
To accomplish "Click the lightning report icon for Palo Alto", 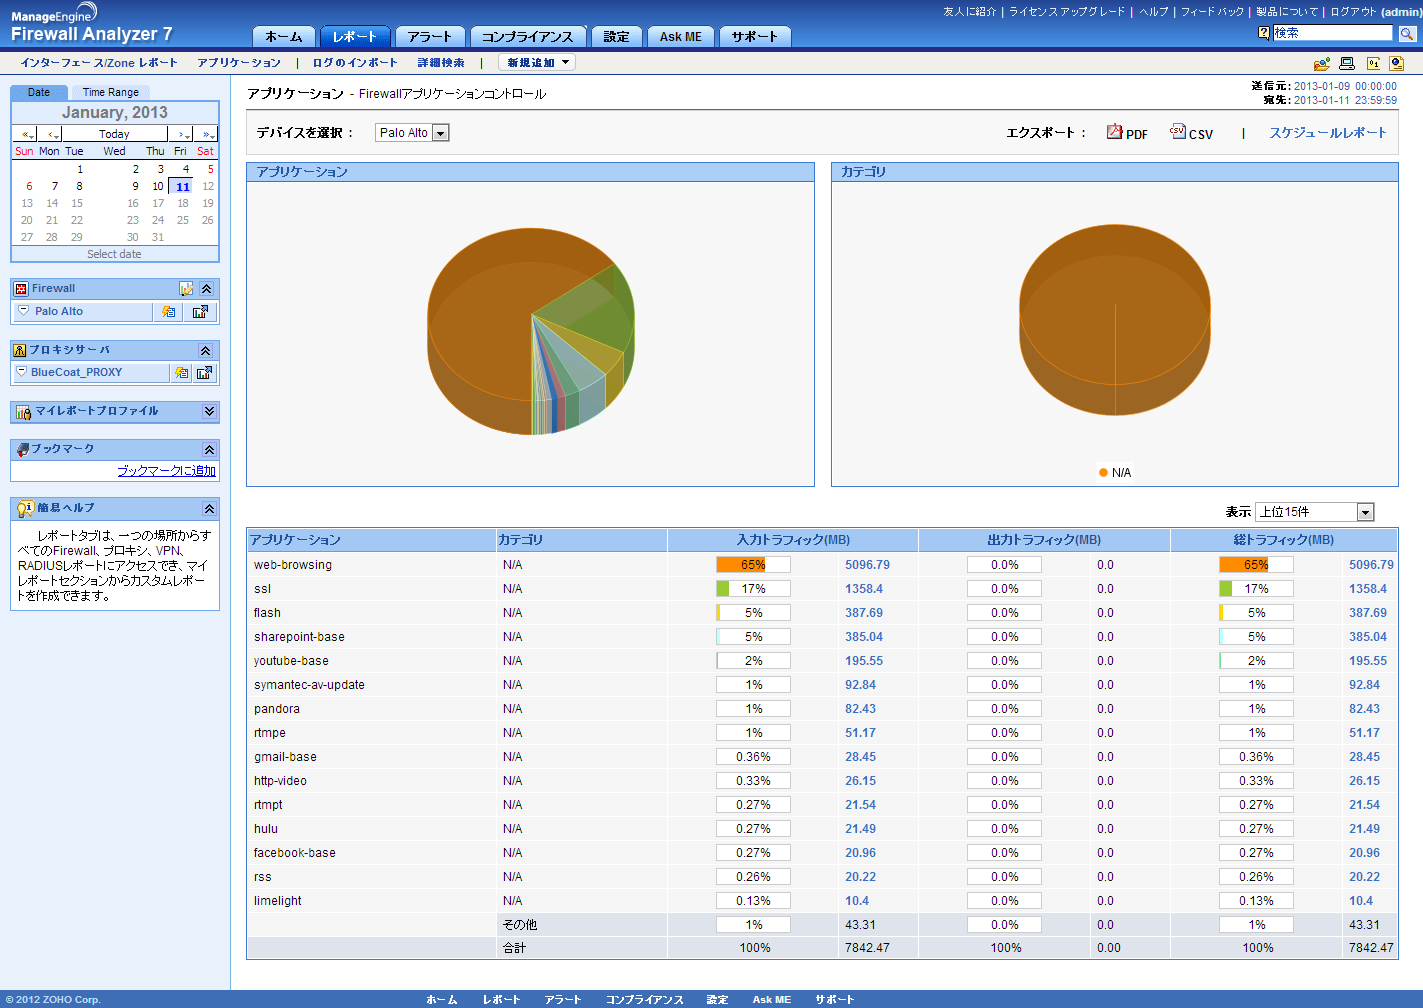I will [168, 312].
